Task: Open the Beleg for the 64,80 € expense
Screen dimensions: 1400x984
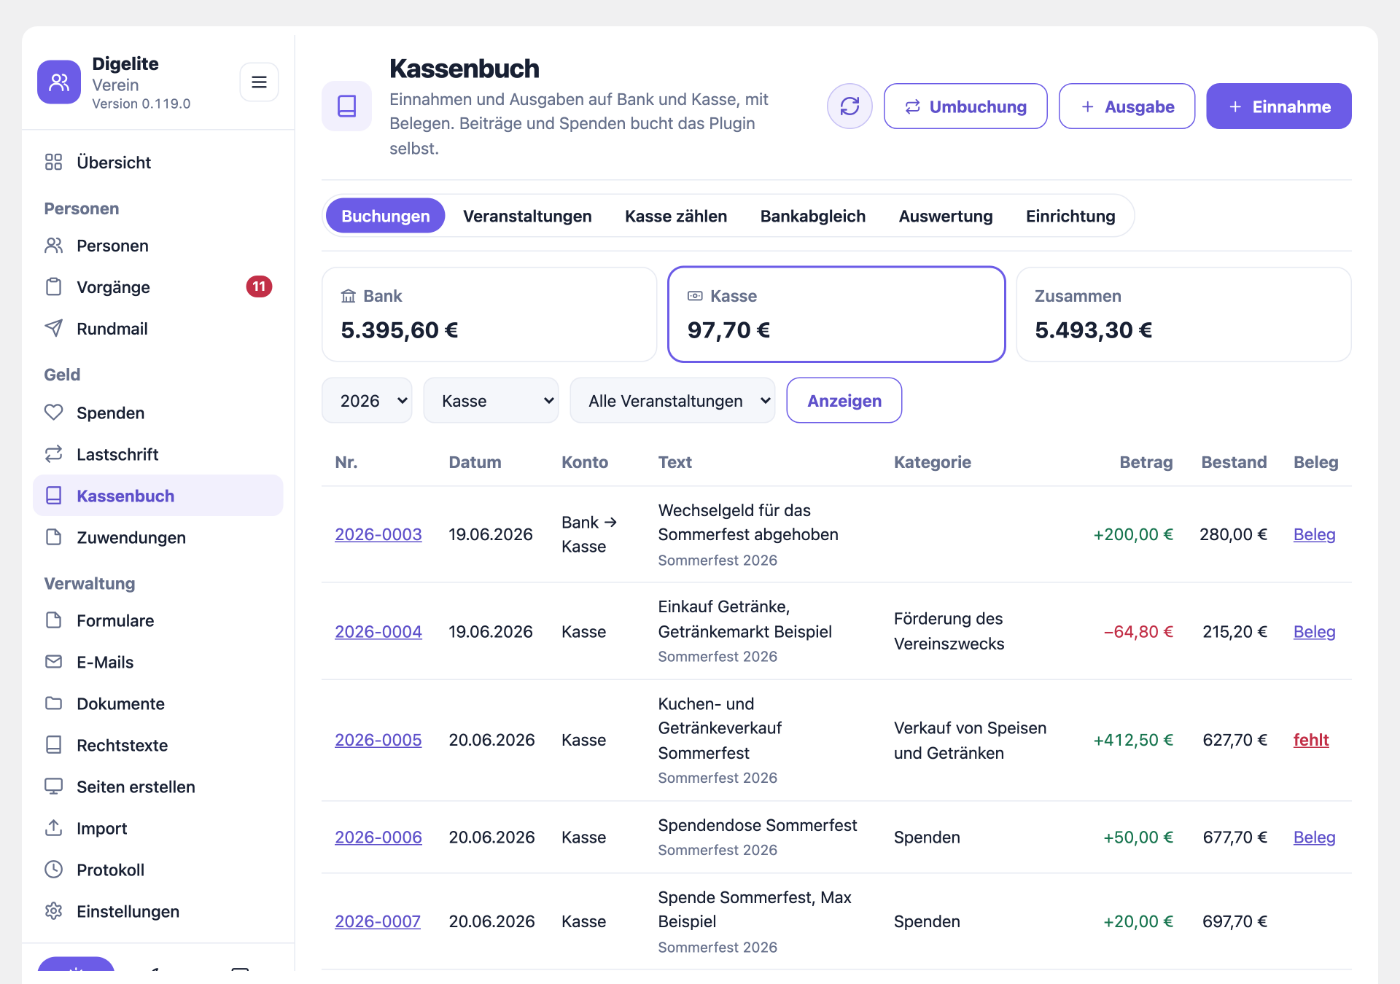Action: pos(1314,632)
